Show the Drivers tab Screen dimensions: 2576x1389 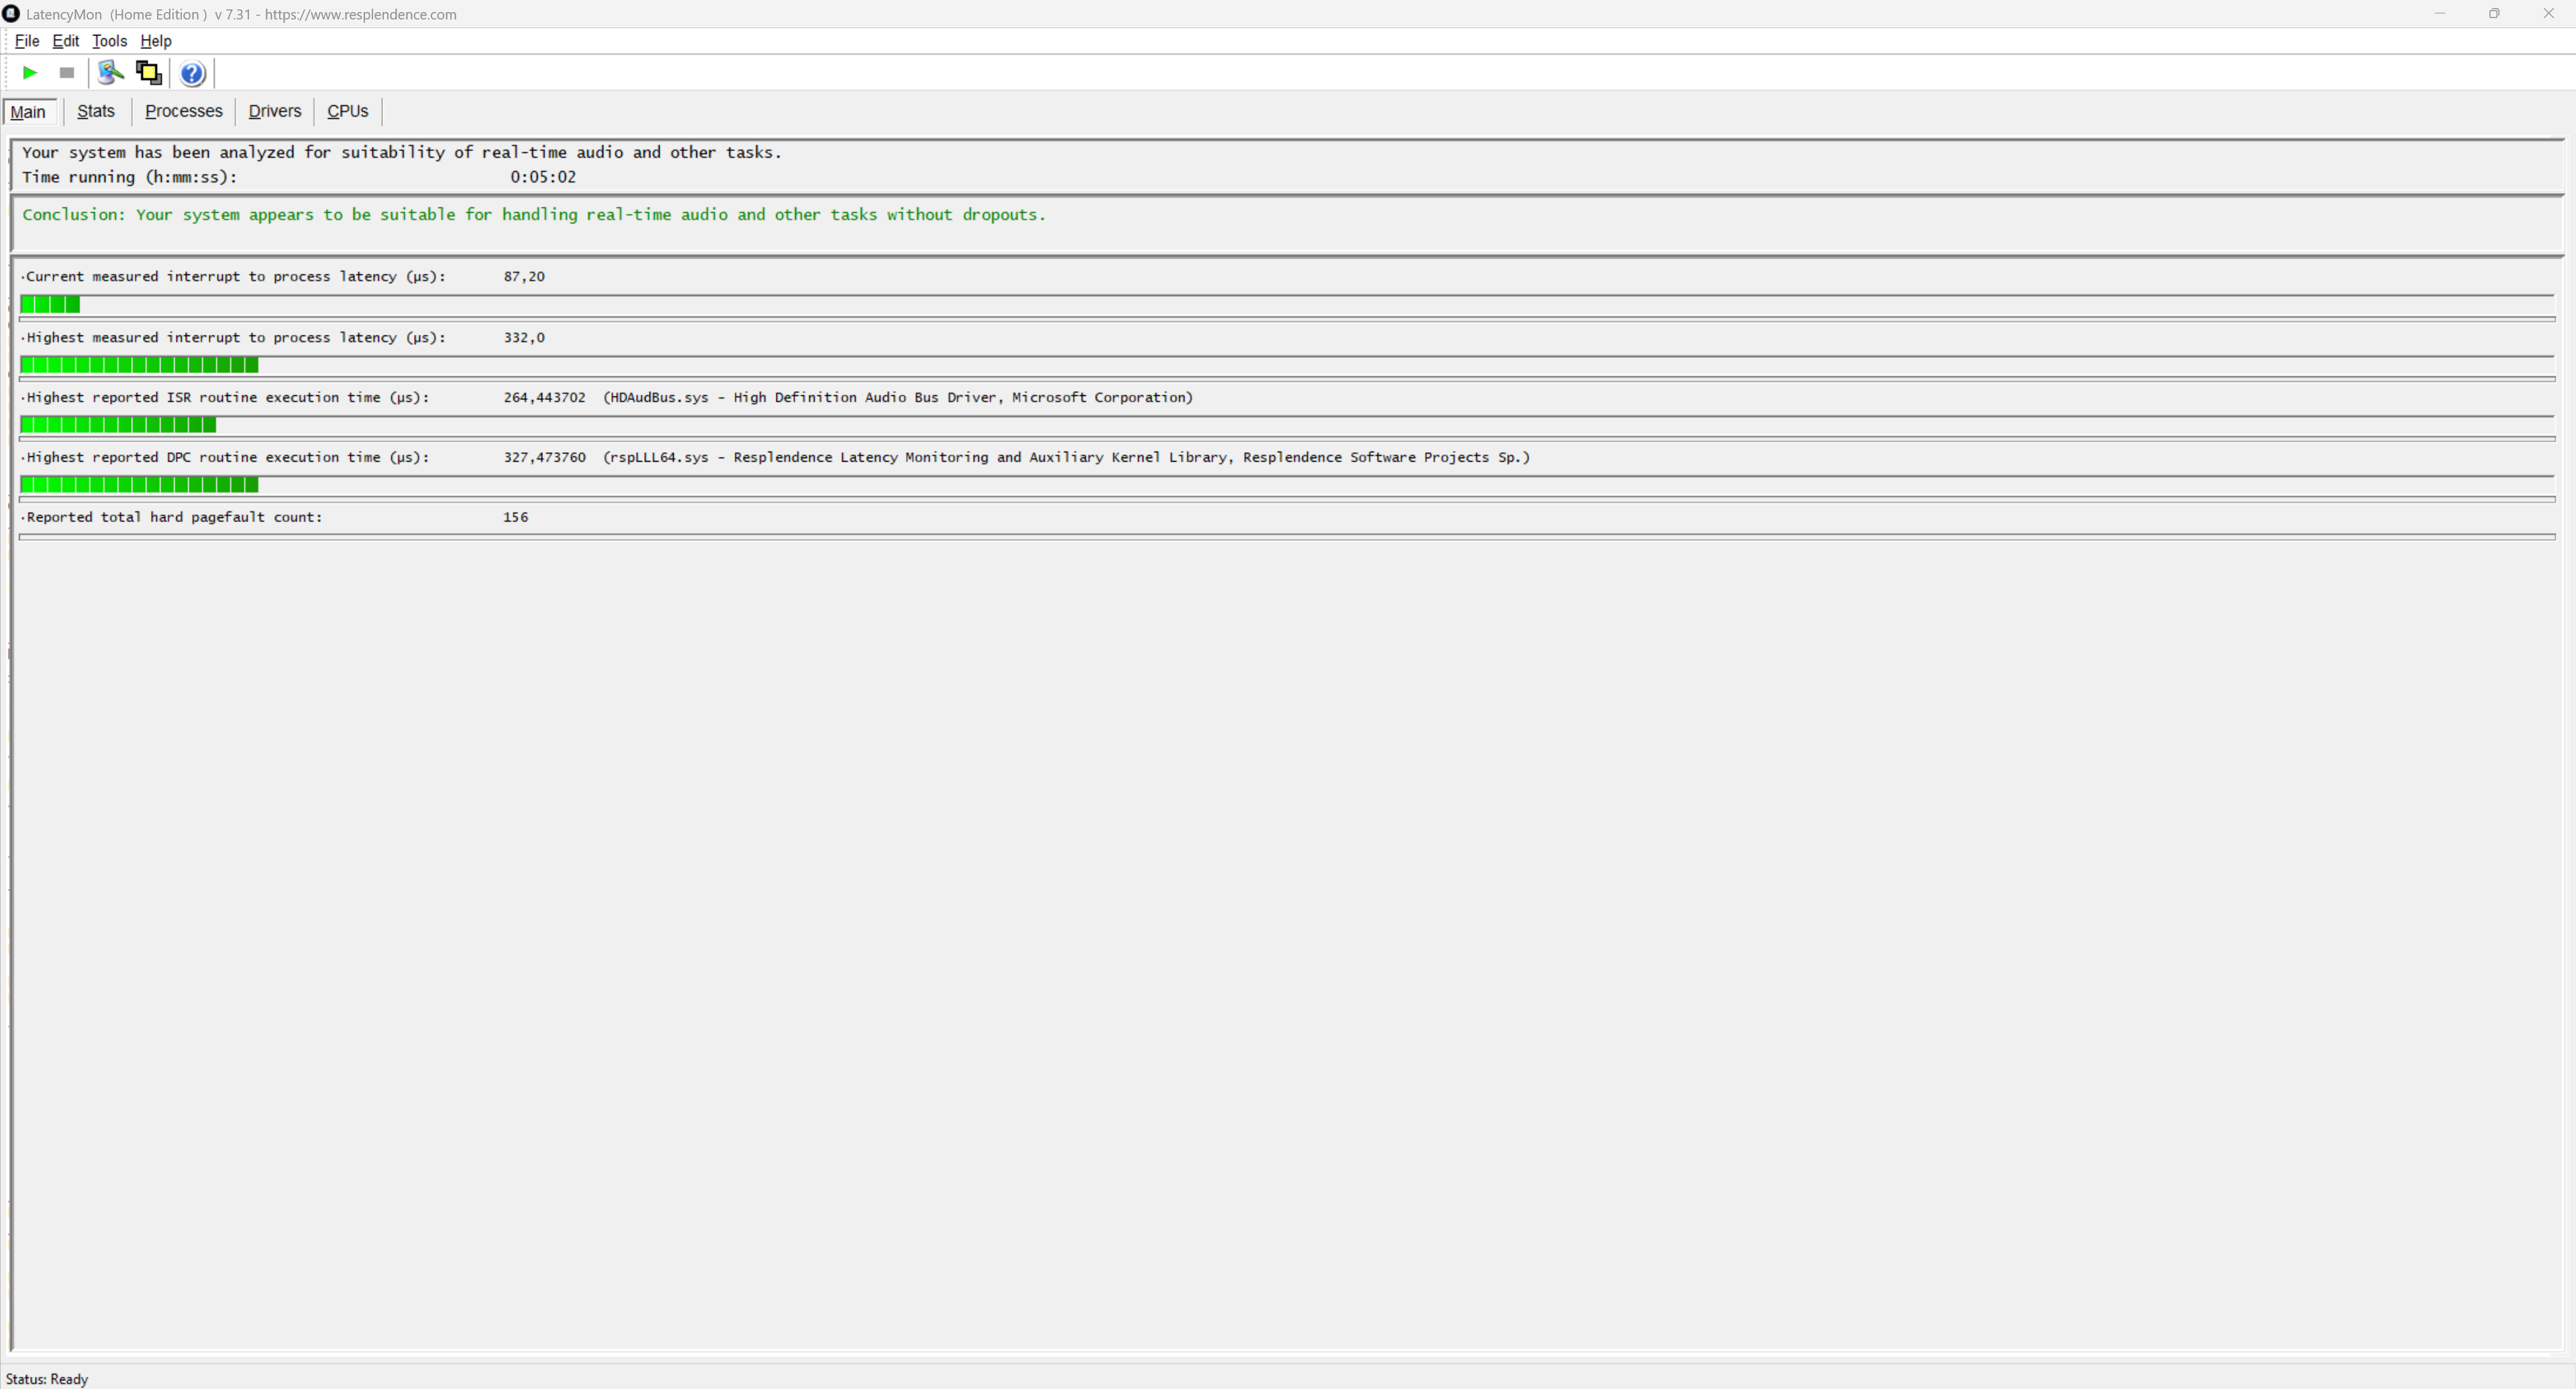coord(275,111)
